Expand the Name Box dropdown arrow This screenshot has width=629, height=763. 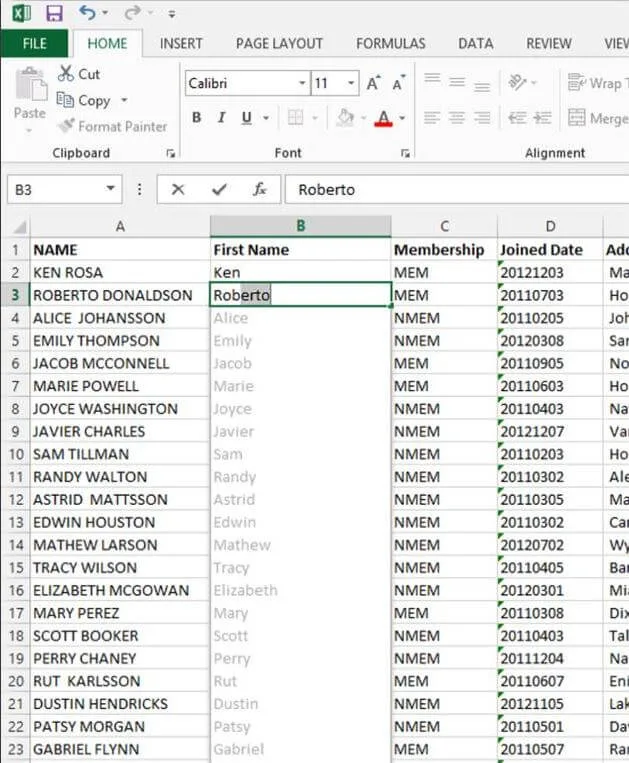pos(110,189)
